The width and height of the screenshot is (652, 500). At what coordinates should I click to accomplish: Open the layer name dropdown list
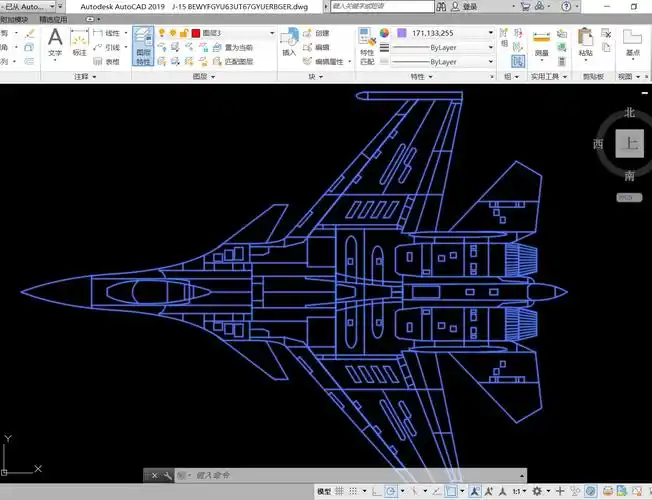pos(272,33)
